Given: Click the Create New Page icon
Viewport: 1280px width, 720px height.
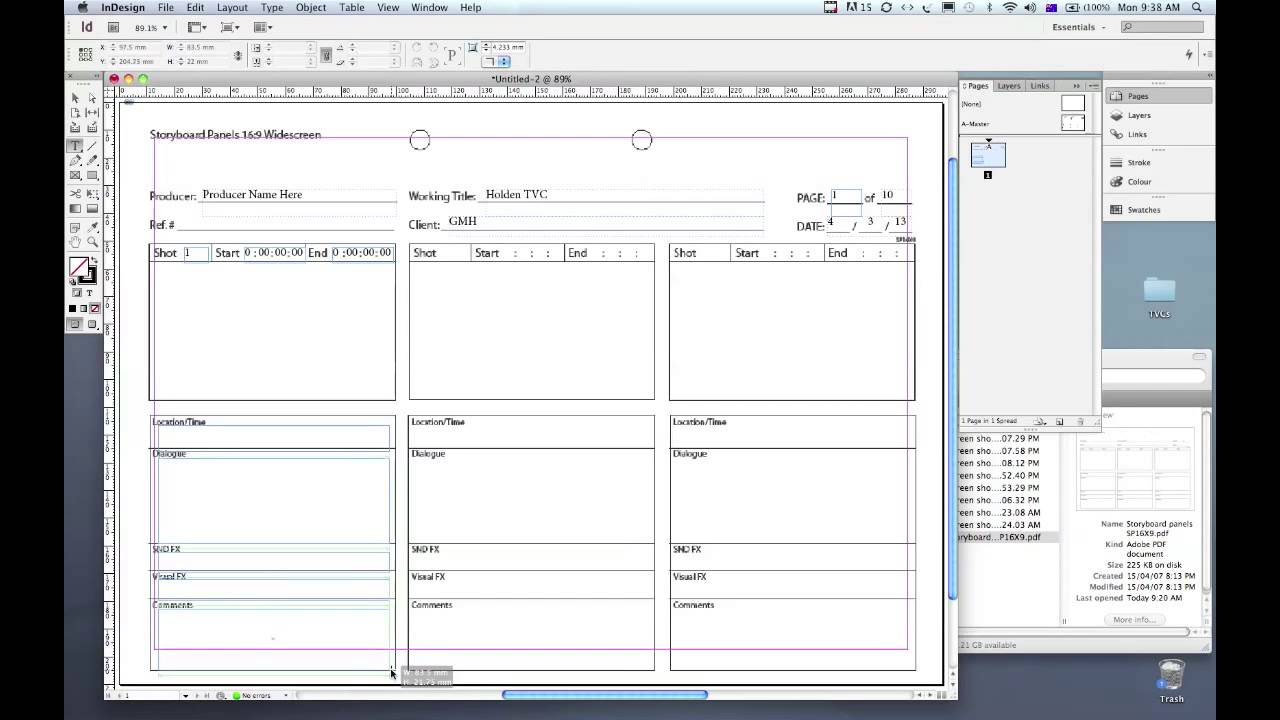Looking at the screenshot, I should pyautogui.click(x=1059, y=421).
